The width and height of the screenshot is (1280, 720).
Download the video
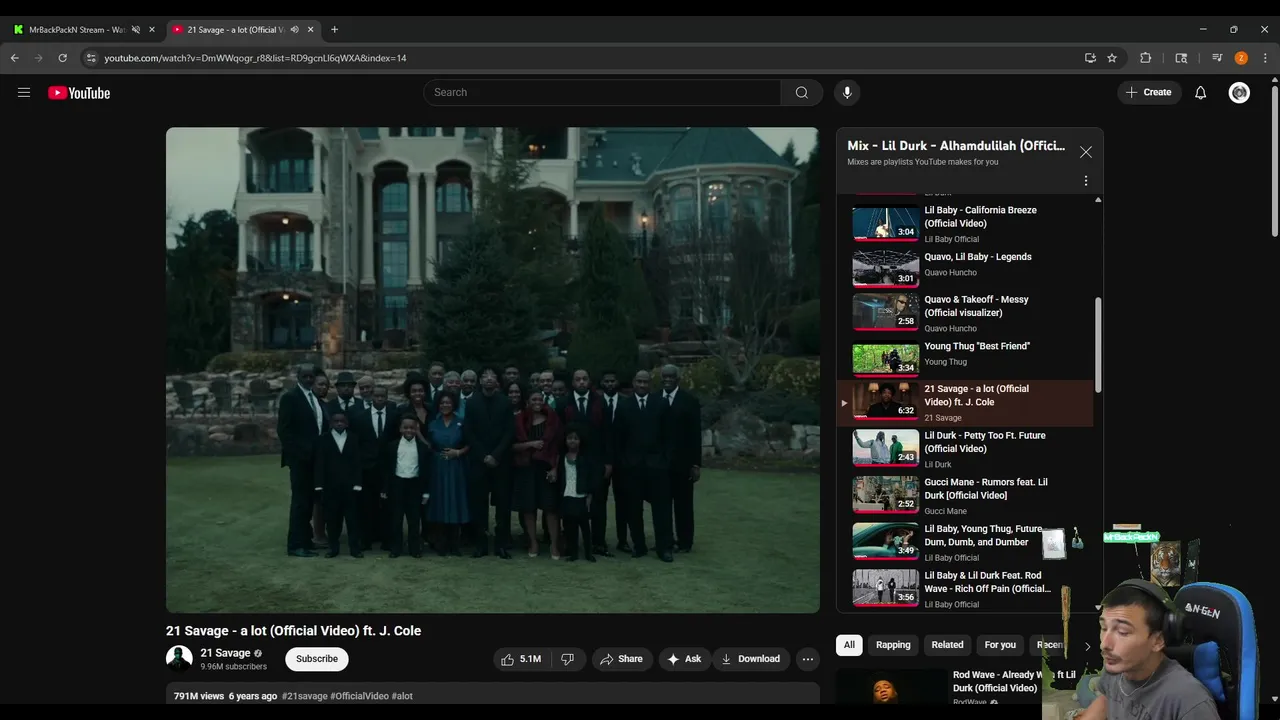tap(750, 659)
